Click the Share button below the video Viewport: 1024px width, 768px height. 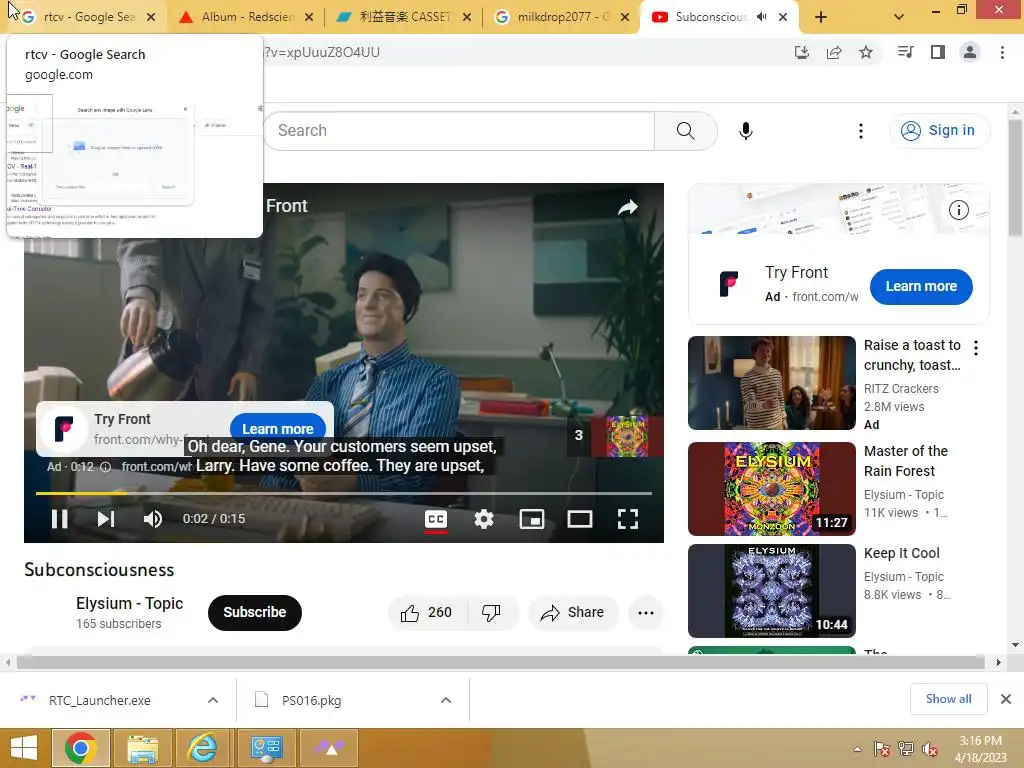click(573, 613)
